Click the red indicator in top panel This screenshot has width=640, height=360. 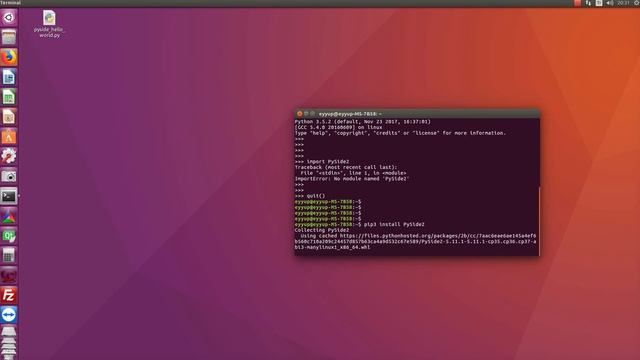[577, 3]
